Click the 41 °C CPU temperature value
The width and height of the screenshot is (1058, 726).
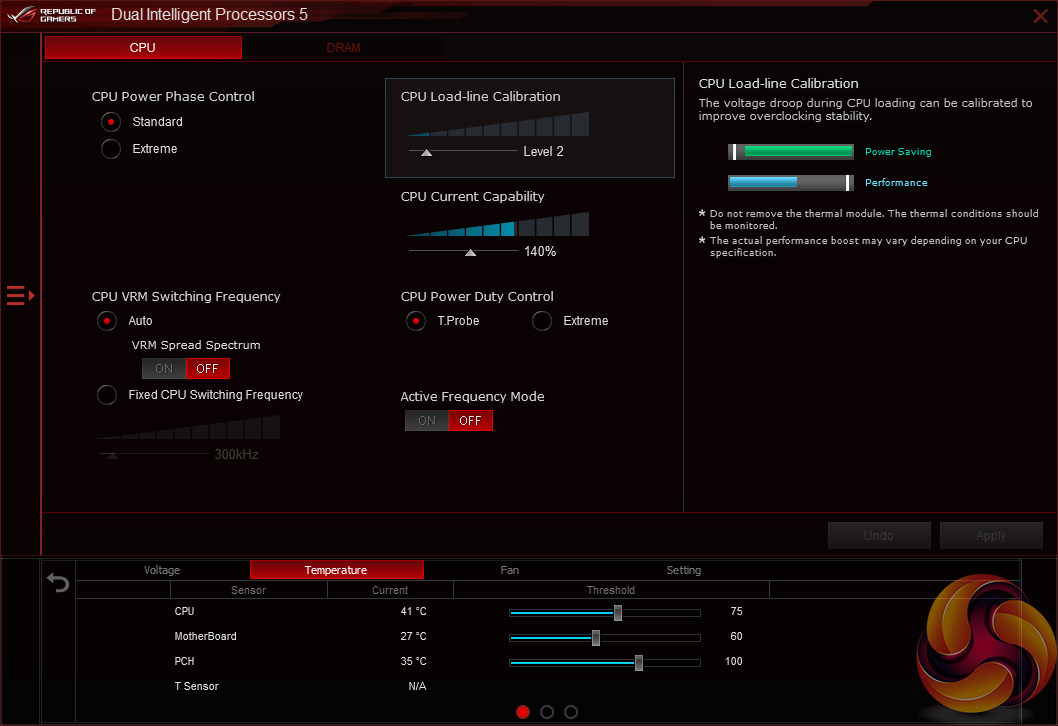(x=413, y=611)
